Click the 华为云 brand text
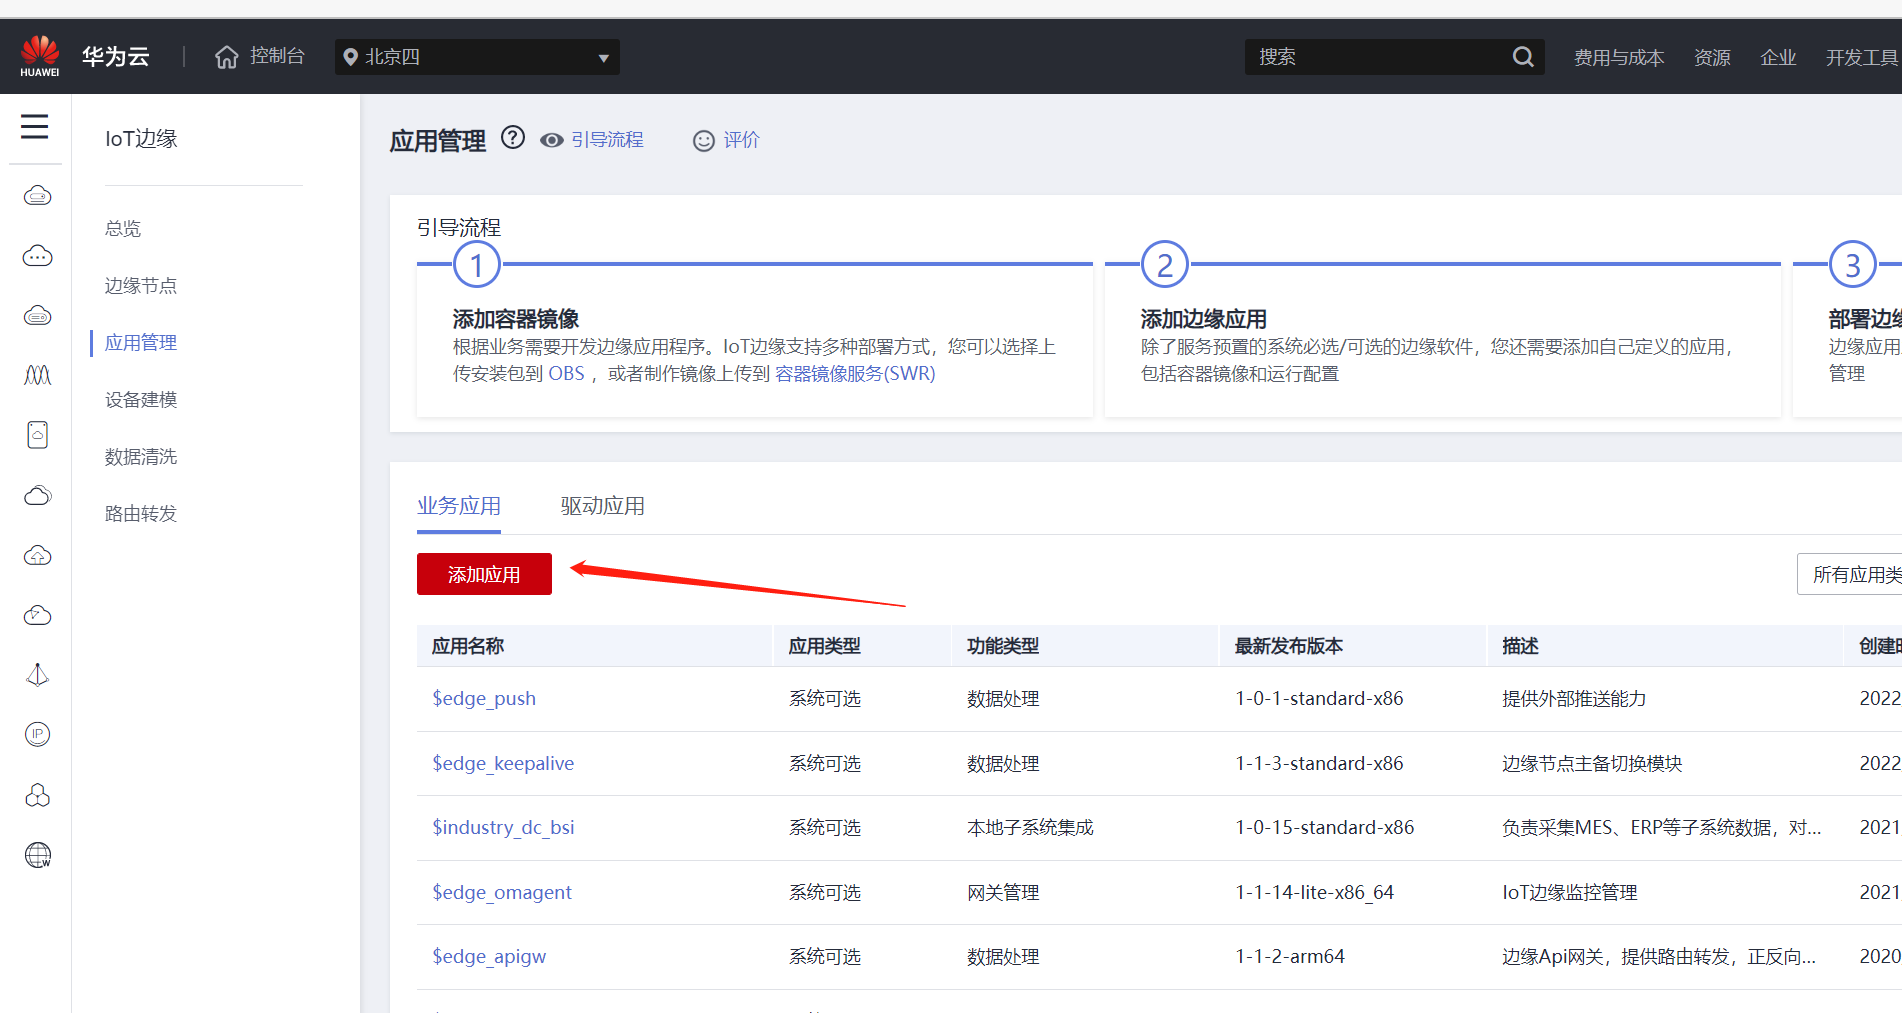Screen dimensions: 1902x1013 click(x=116, y=57)
